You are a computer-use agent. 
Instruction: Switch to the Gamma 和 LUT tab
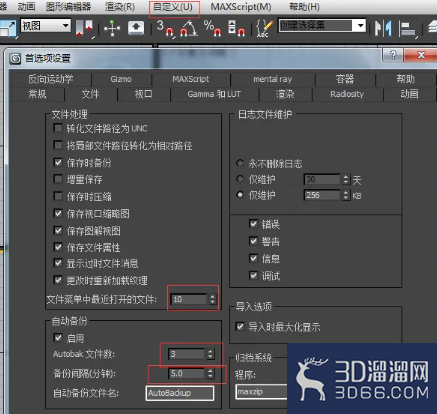pos(214,94)
